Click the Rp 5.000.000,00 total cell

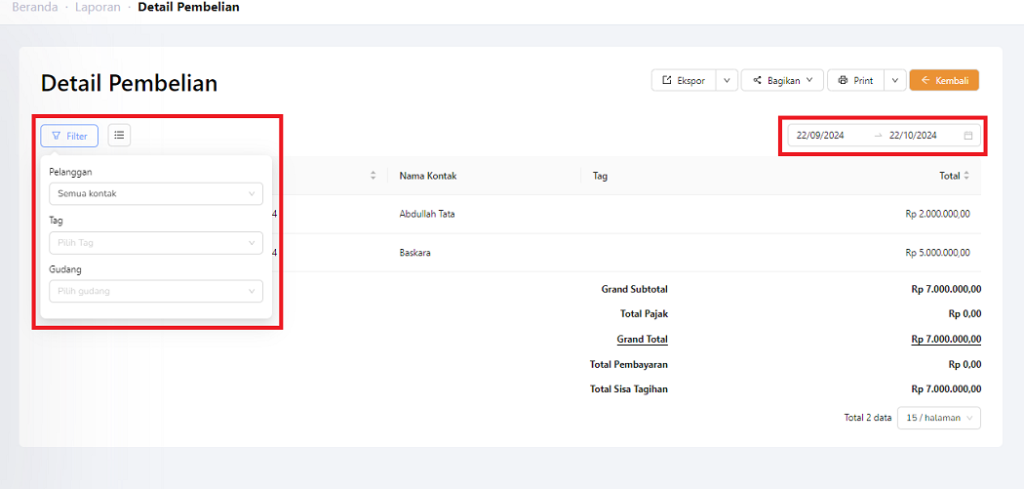(x=937, y=253)
